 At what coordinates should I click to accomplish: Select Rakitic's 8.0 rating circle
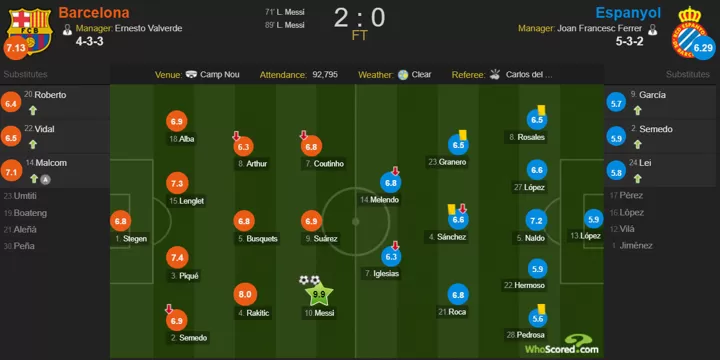pos(245,295)
